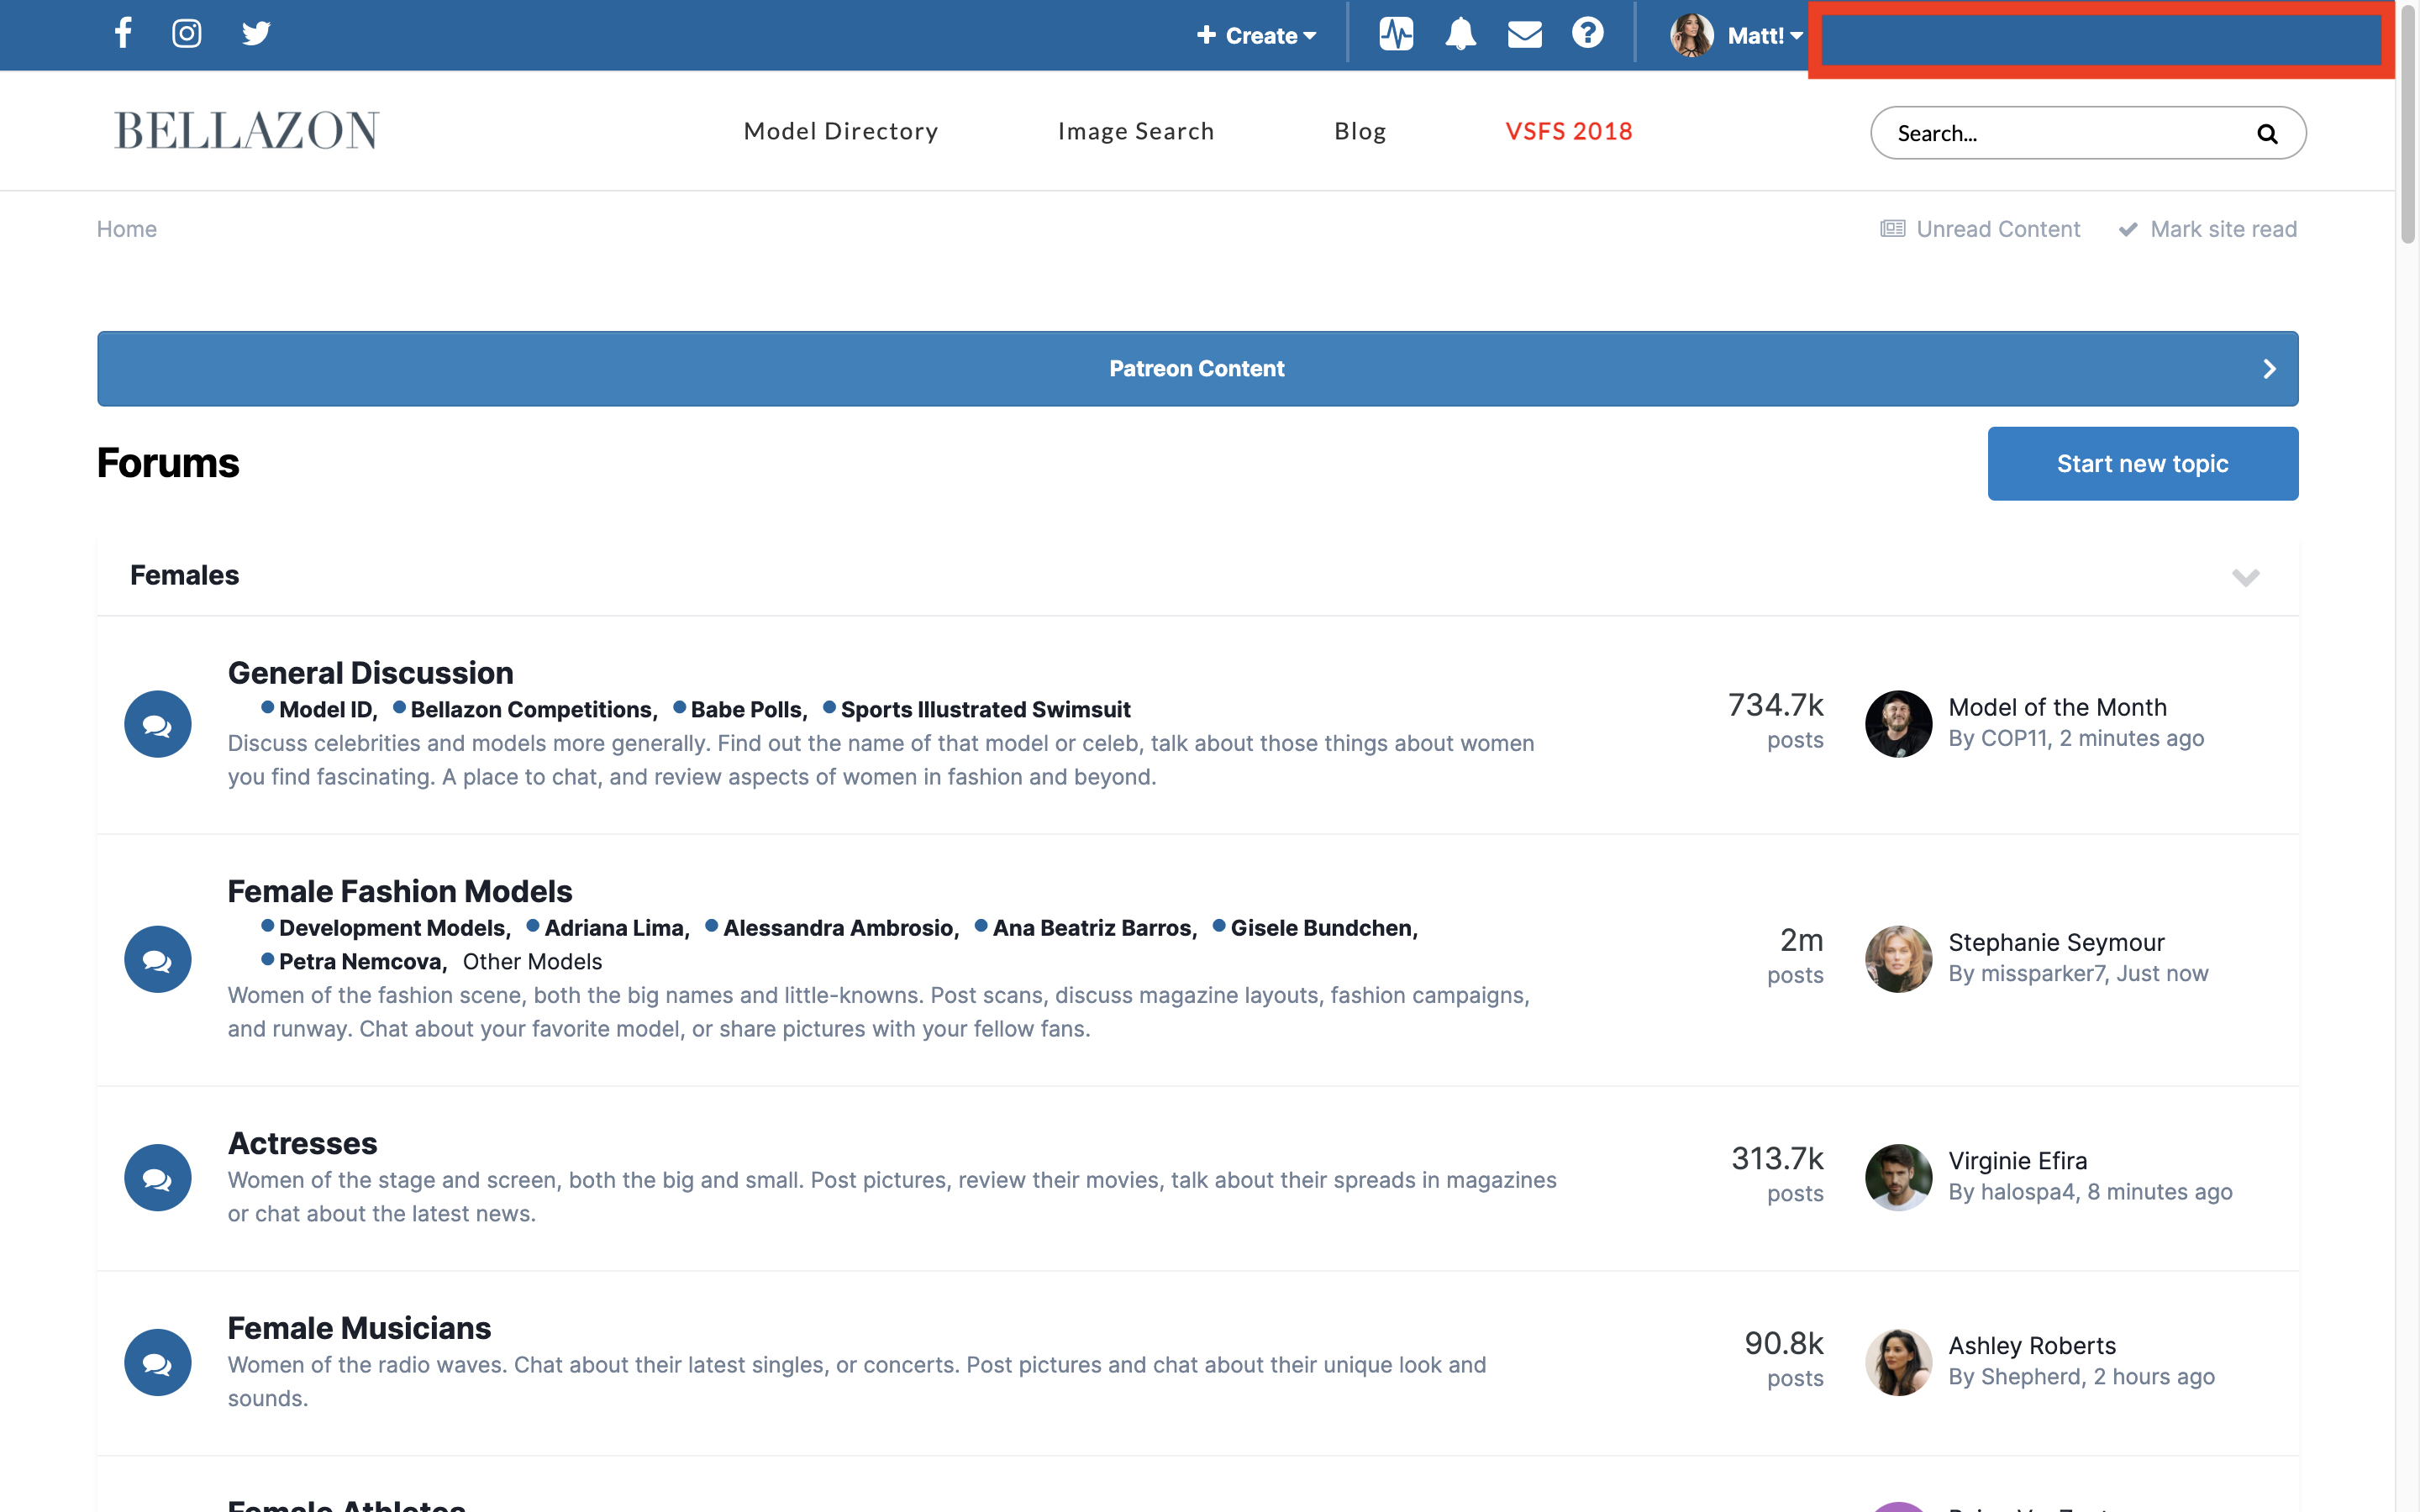Collapse the Females forum category
Viewport: 2420px width, 1512px height.
coord(2245,577)
